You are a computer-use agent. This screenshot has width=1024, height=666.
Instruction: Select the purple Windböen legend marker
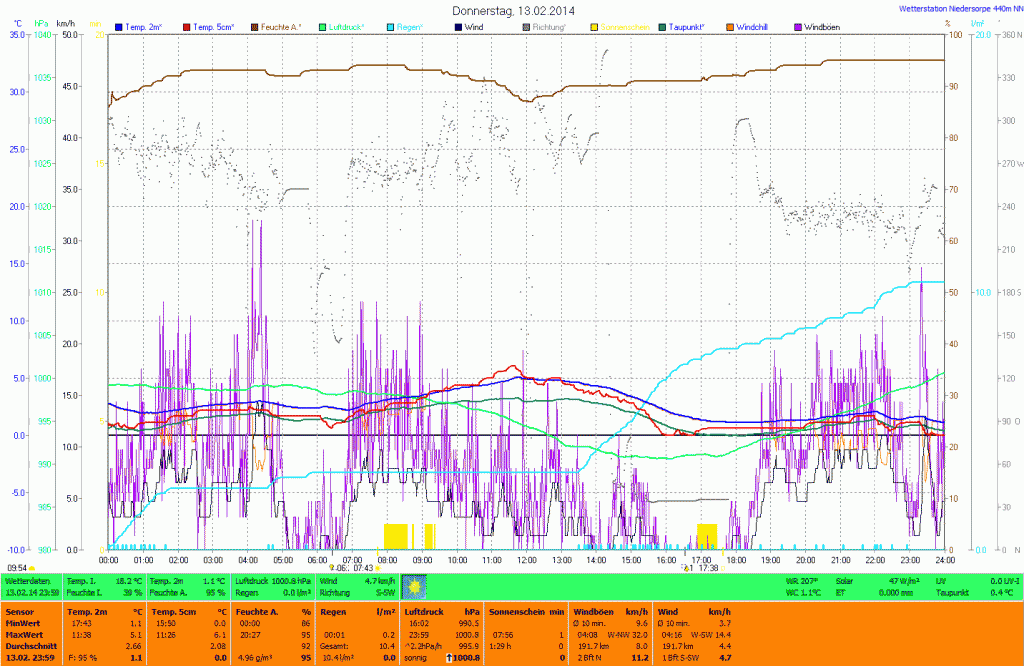(x=797, y=27)
